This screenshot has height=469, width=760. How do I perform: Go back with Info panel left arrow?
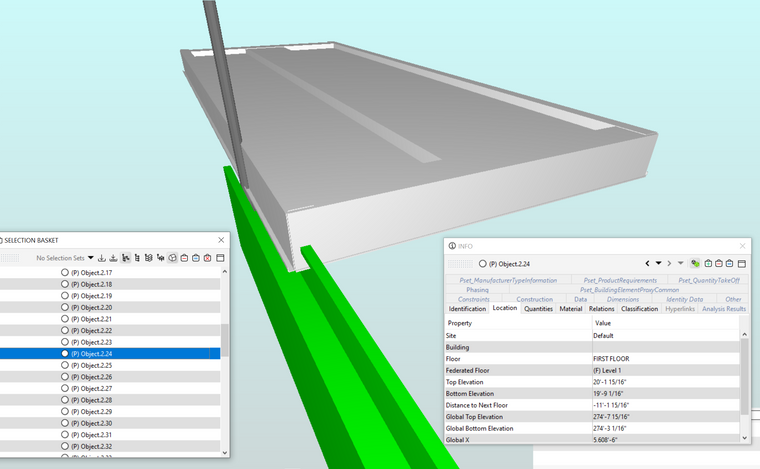click(x=648, y=264)
